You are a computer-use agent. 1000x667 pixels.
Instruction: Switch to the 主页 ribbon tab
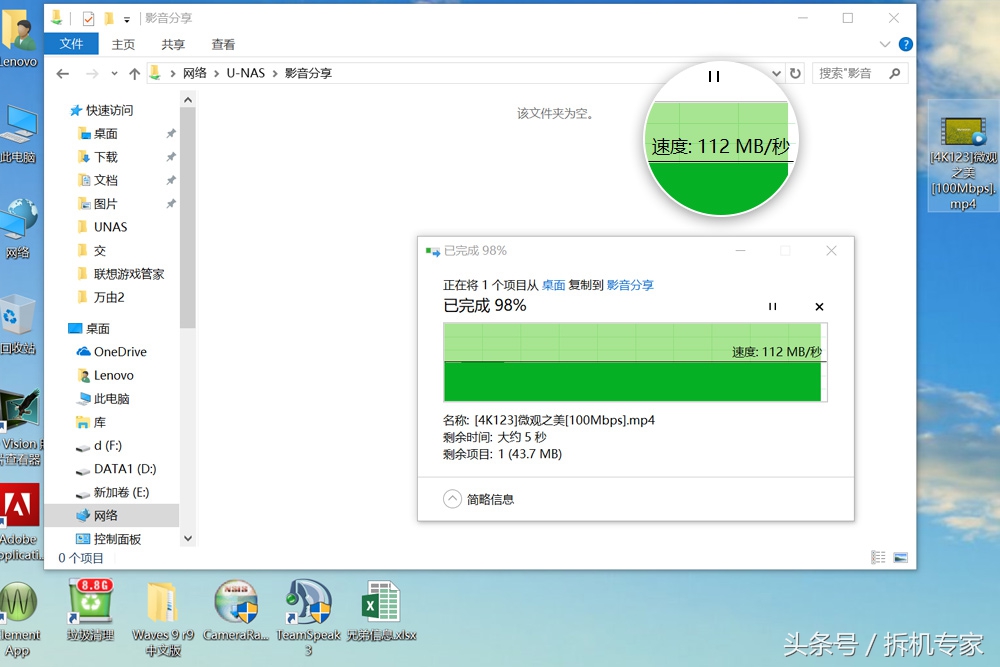tap(123, 44)
